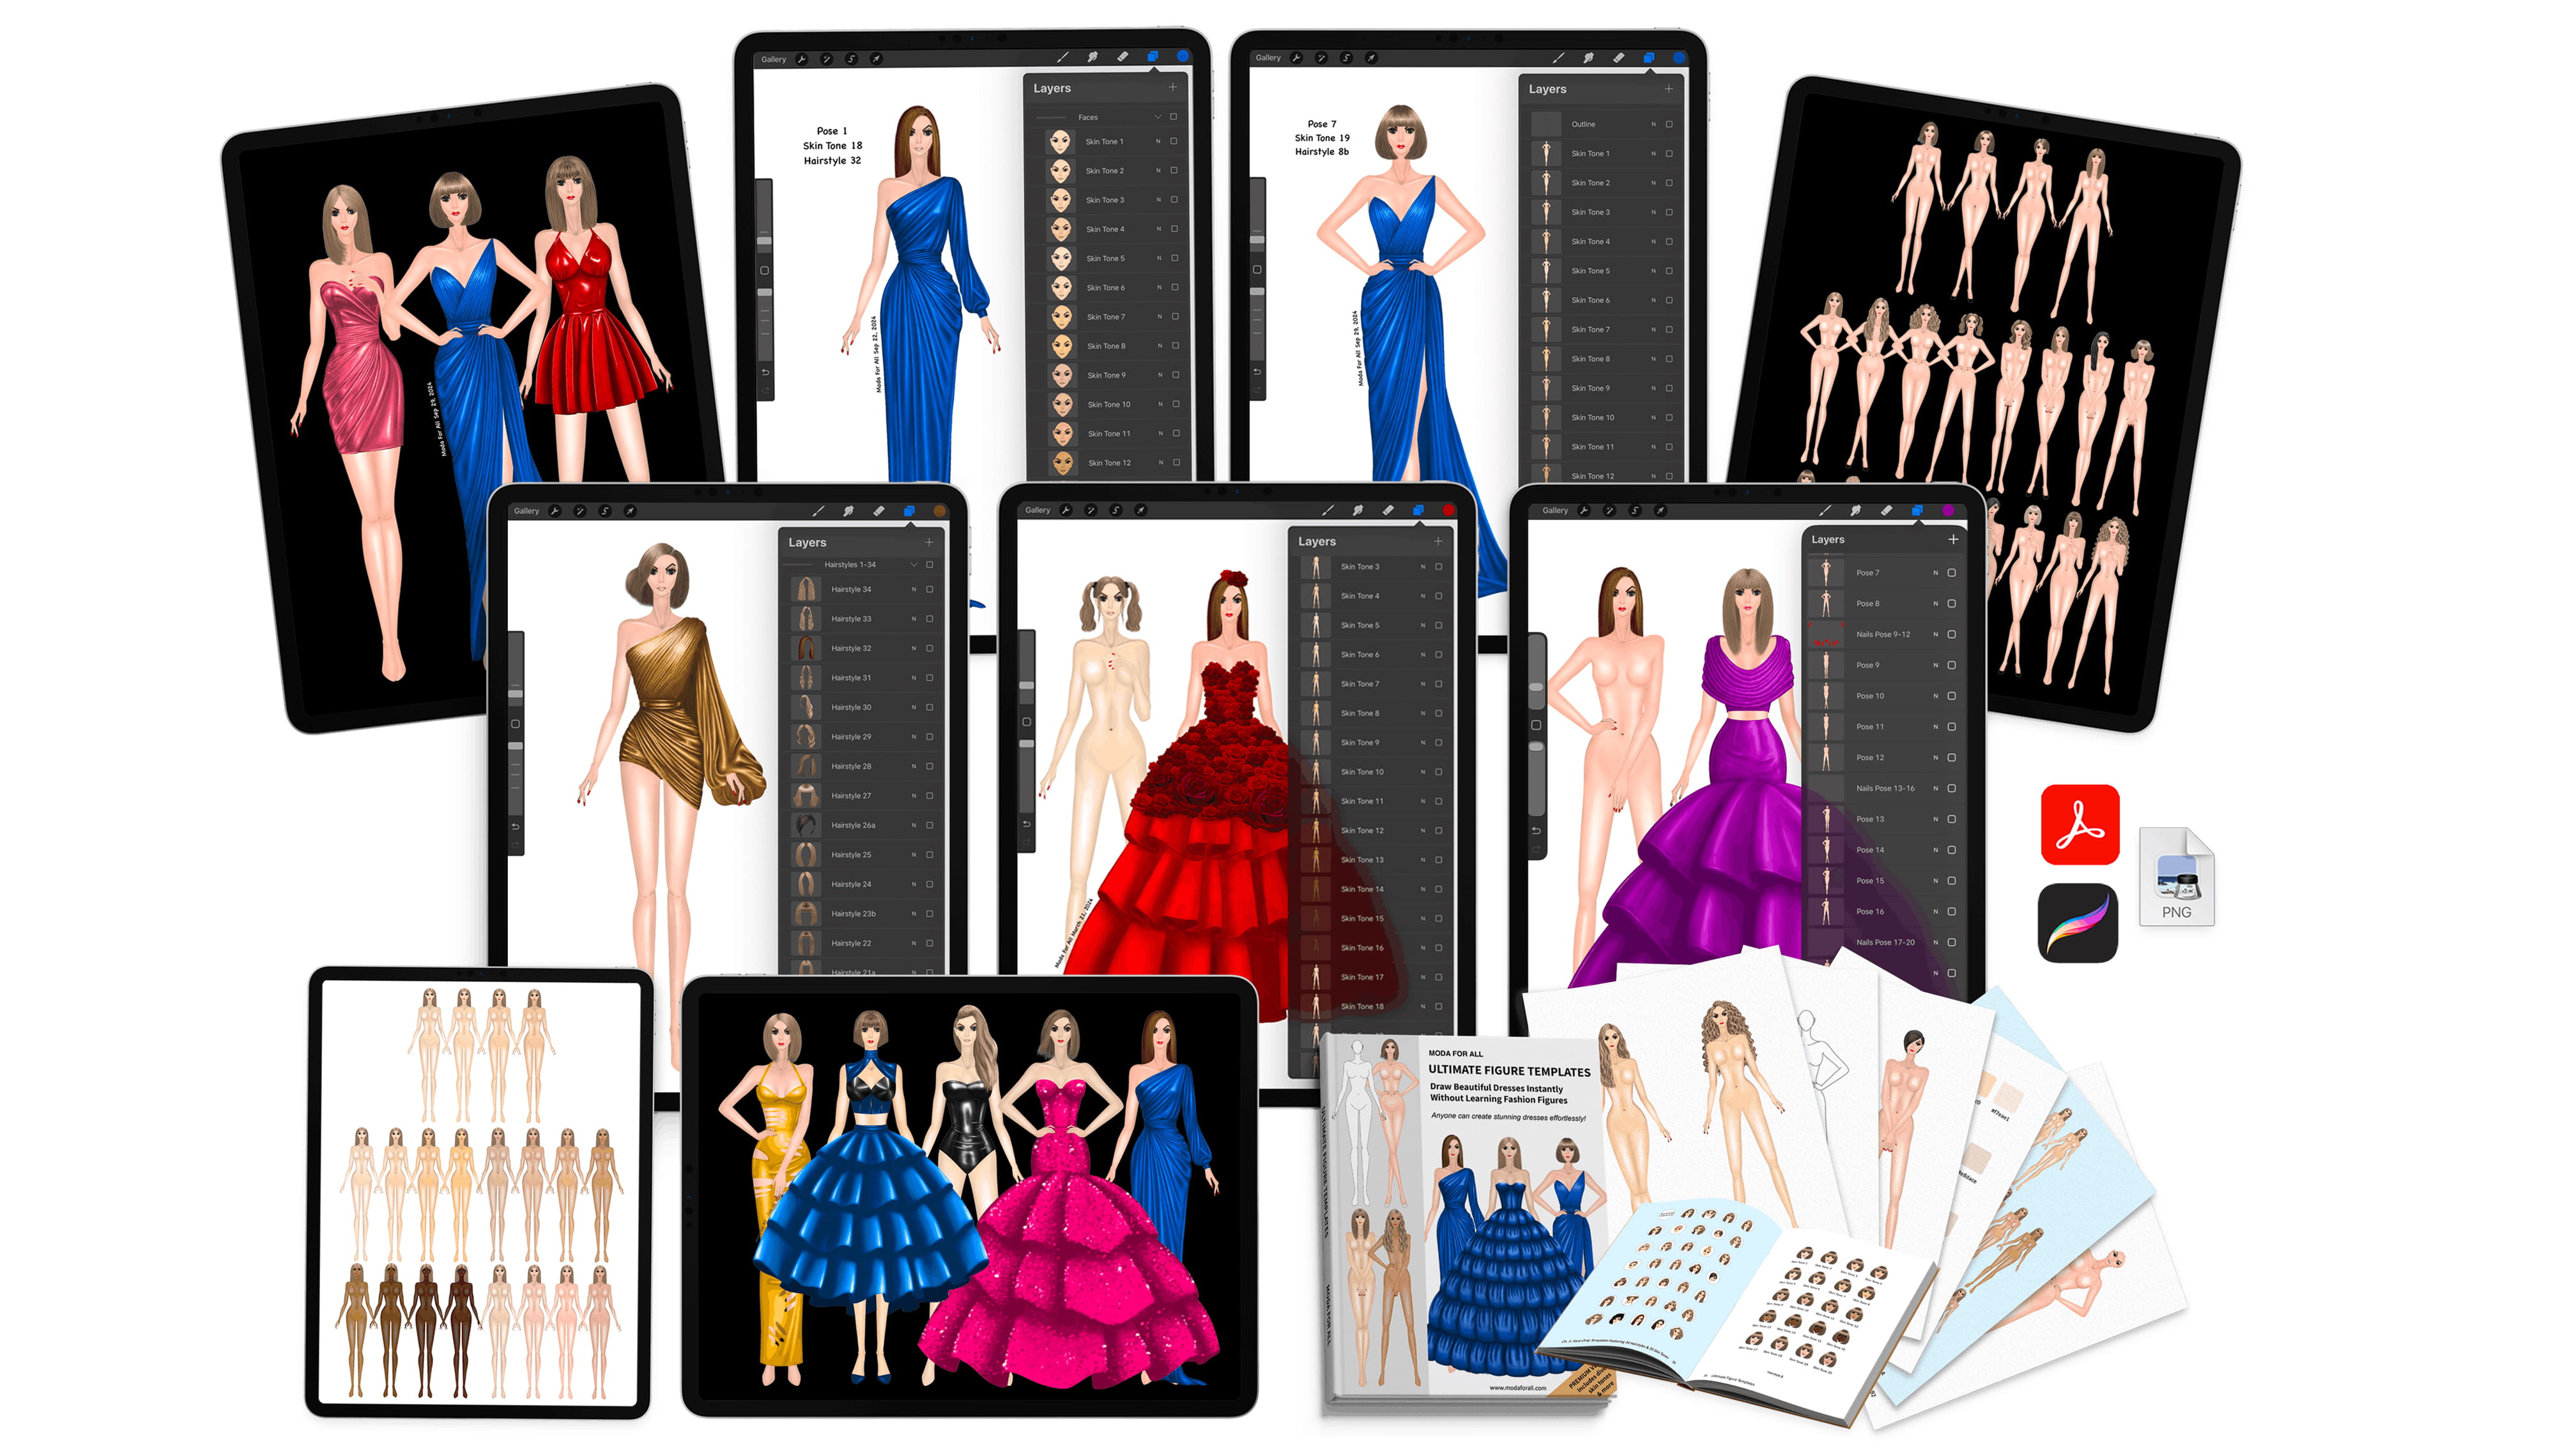
Task: Open blend mode N of Nails Pose 13-16 layer
Action: pyautogui.click(x=1936, y=789)
